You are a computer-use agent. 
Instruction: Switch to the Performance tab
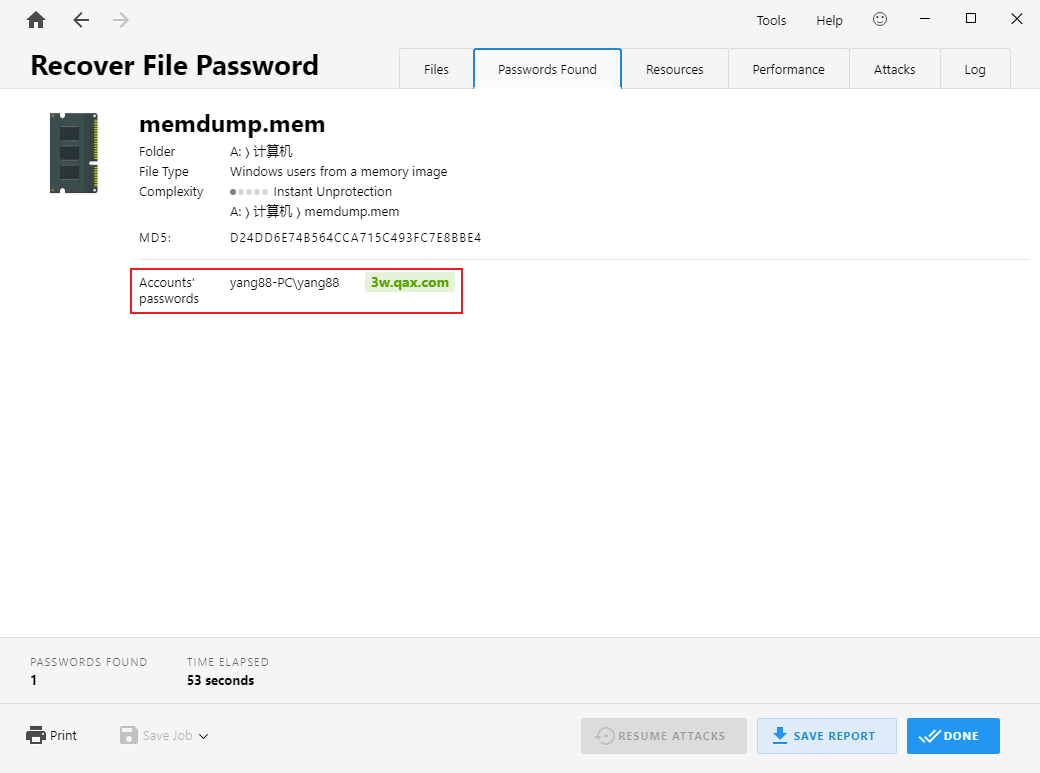tap(788, 69)
